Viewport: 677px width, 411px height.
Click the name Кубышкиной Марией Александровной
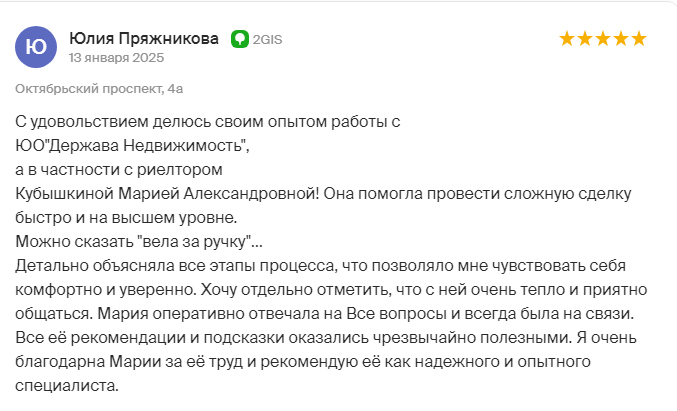tap(167, 194)
